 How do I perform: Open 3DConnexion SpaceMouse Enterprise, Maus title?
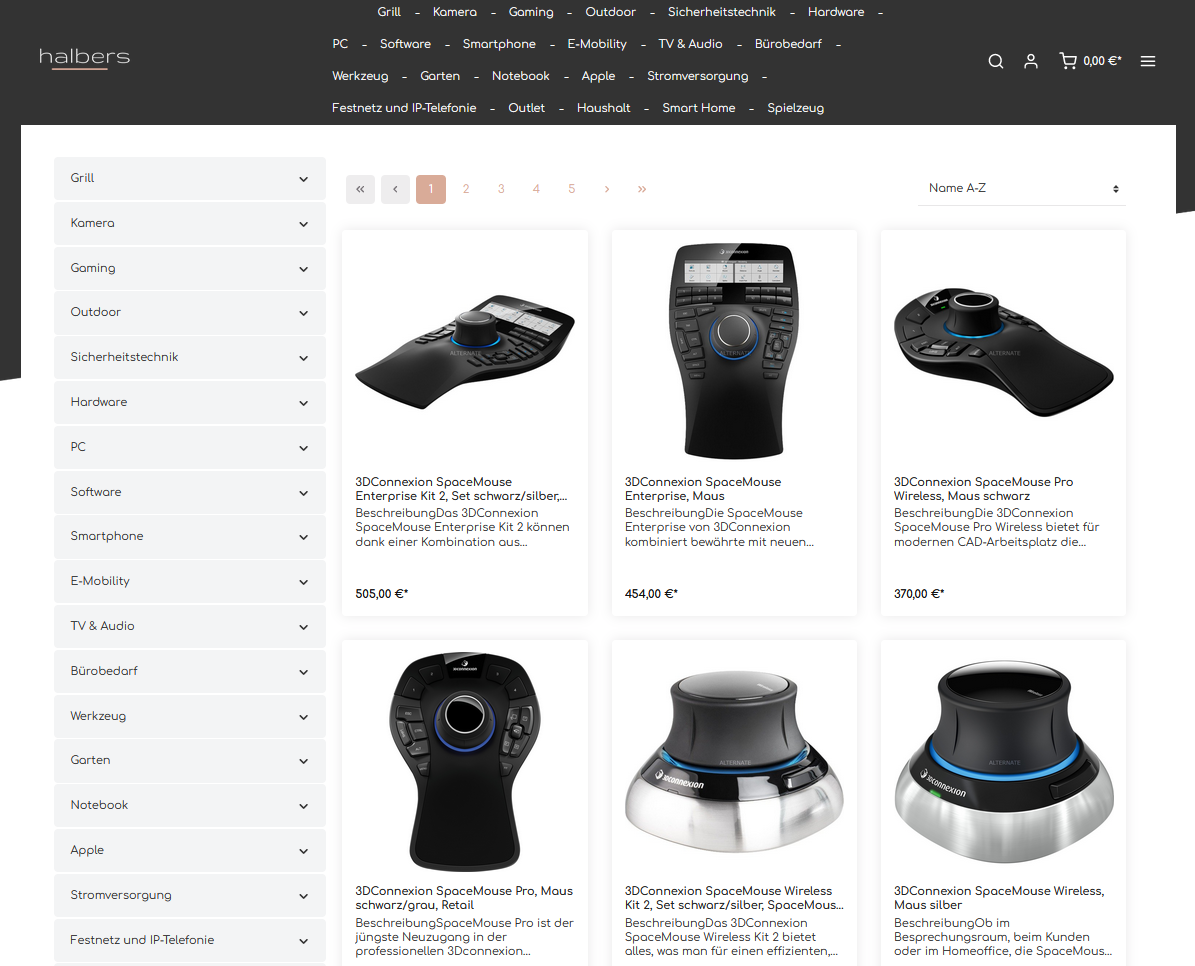click(x=703, y=489)
